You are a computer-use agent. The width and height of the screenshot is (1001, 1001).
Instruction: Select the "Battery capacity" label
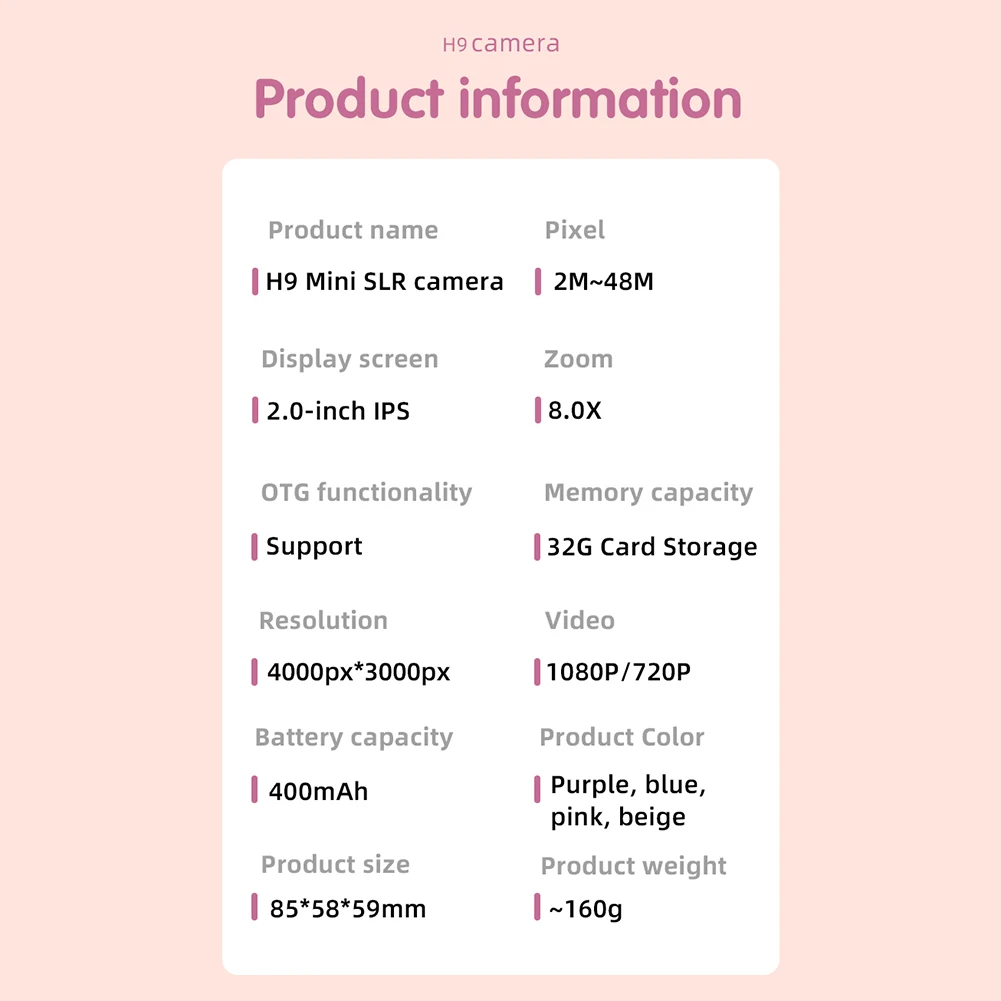[x=354, y=737]
